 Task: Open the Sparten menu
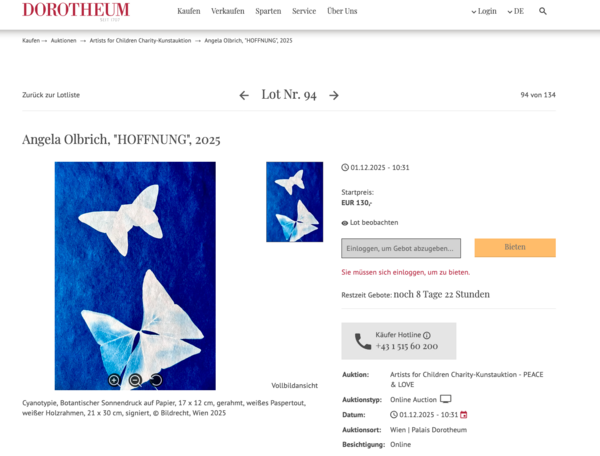268,11
